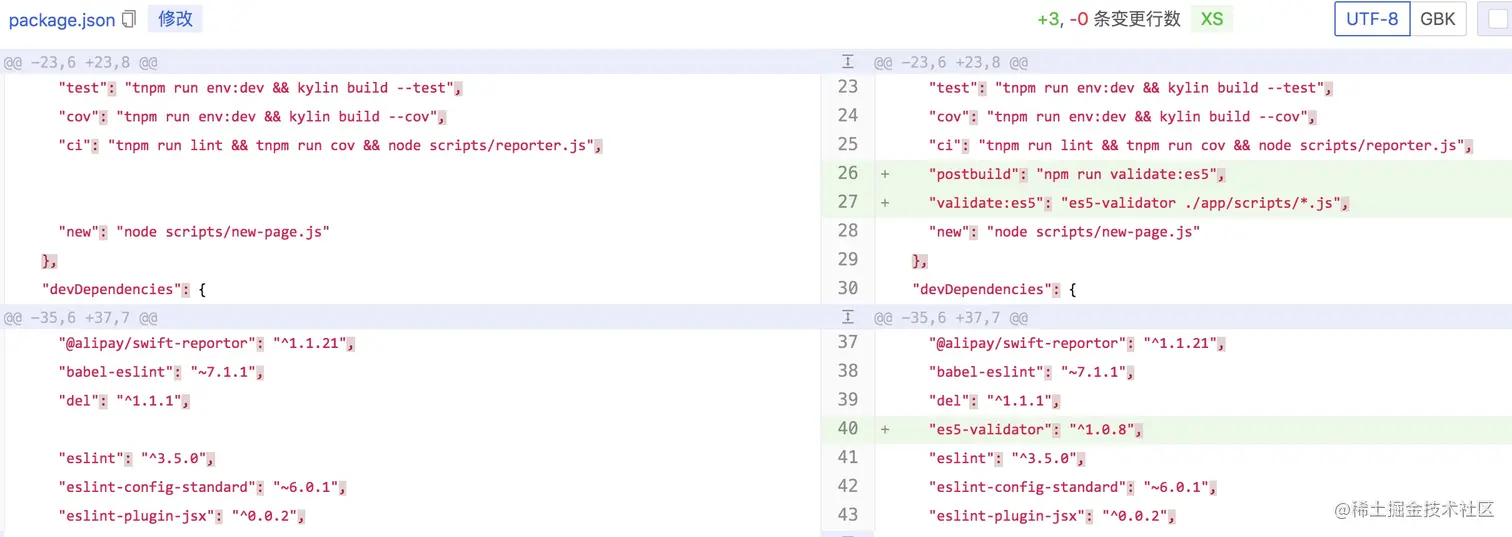Select line number 41
Screen dimensions: 1512x537
click(x=848, y=458)
